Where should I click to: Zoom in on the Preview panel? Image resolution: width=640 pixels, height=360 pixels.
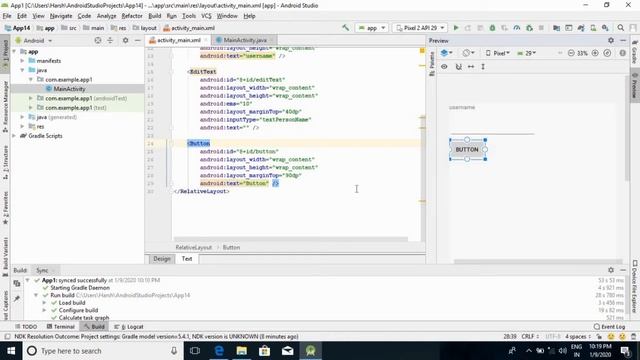[x=595, y=53]
